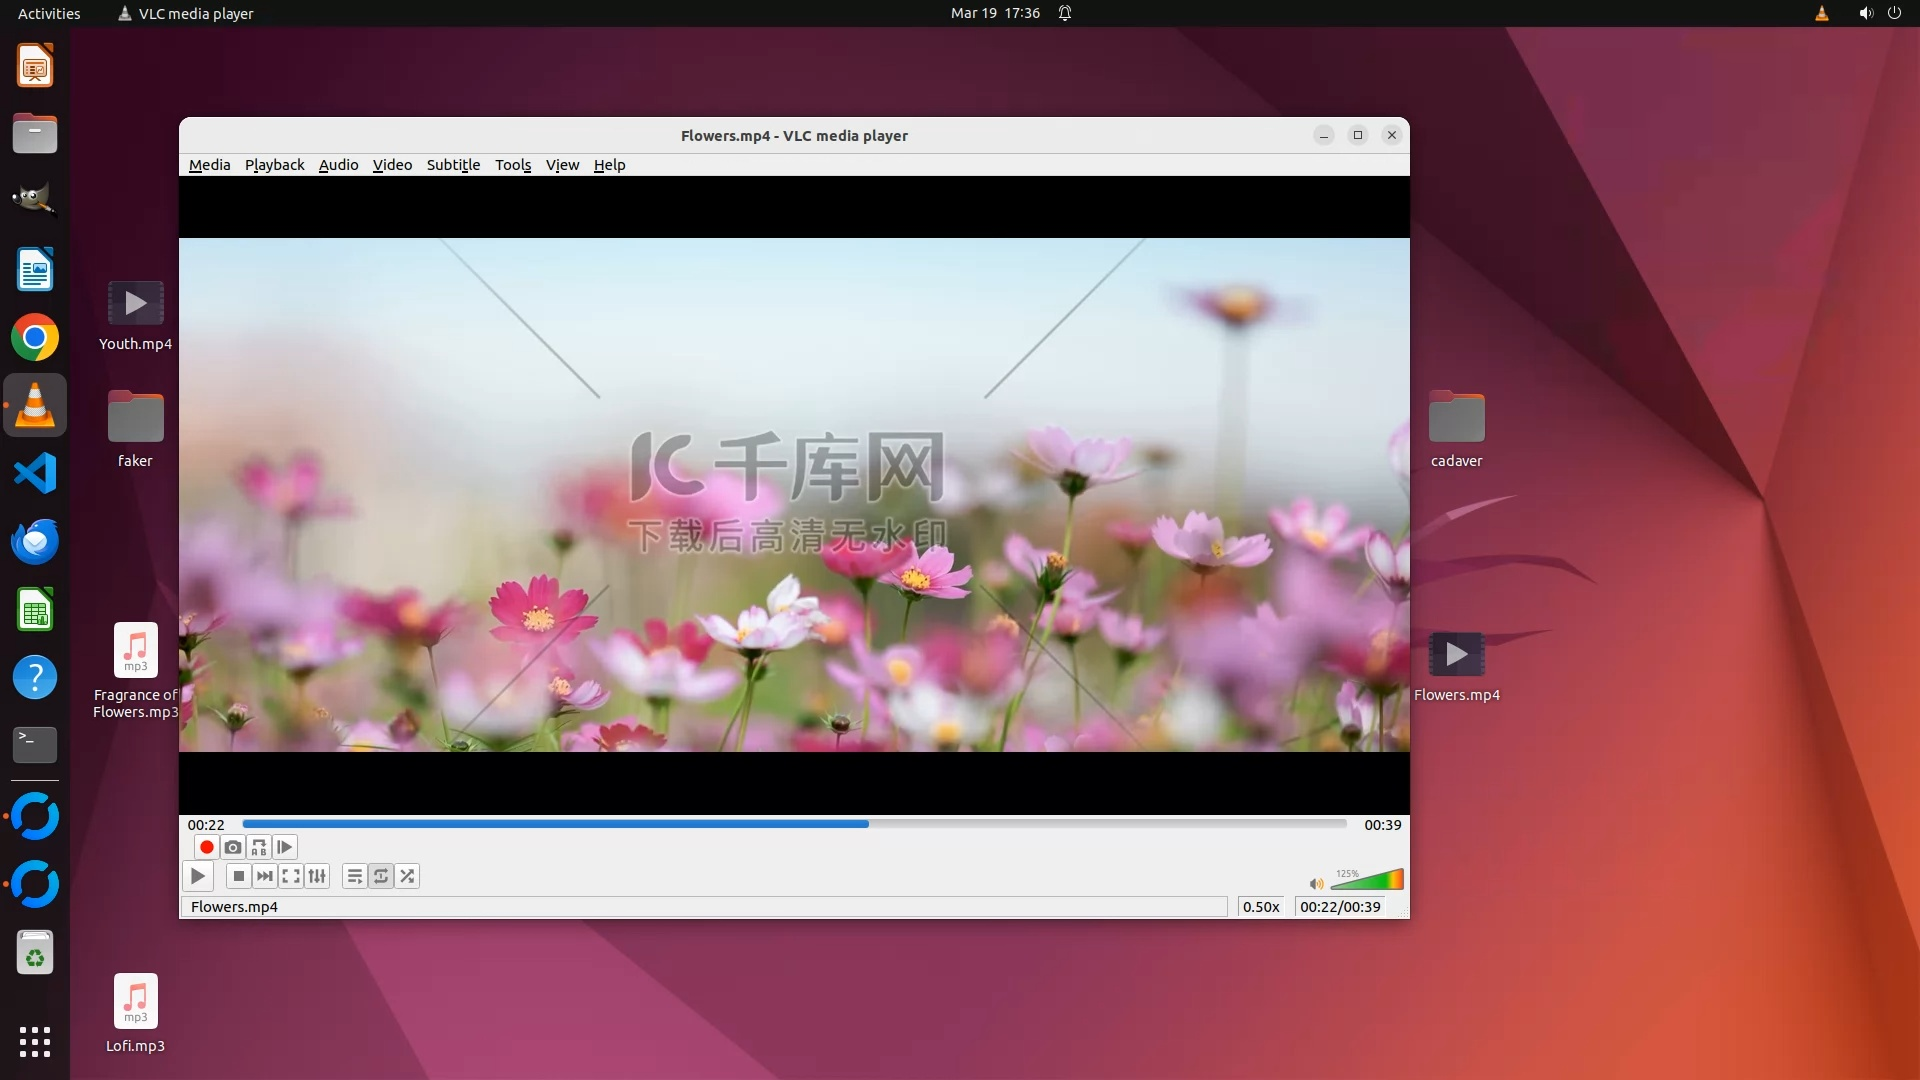The image size is (1920, 1080).
Task: Toggle shuffle (random) playback
Action: coord(407,876)
